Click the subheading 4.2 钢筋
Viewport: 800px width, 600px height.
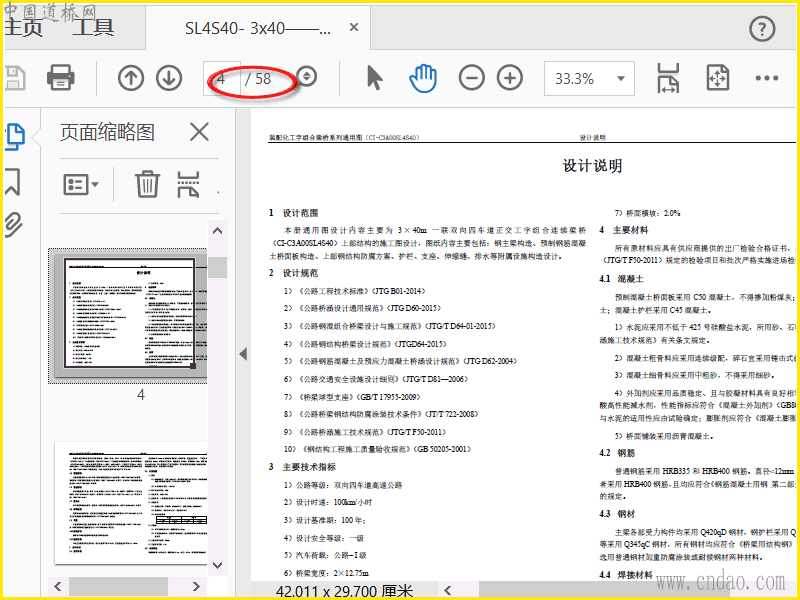click(x=617, y=453)
